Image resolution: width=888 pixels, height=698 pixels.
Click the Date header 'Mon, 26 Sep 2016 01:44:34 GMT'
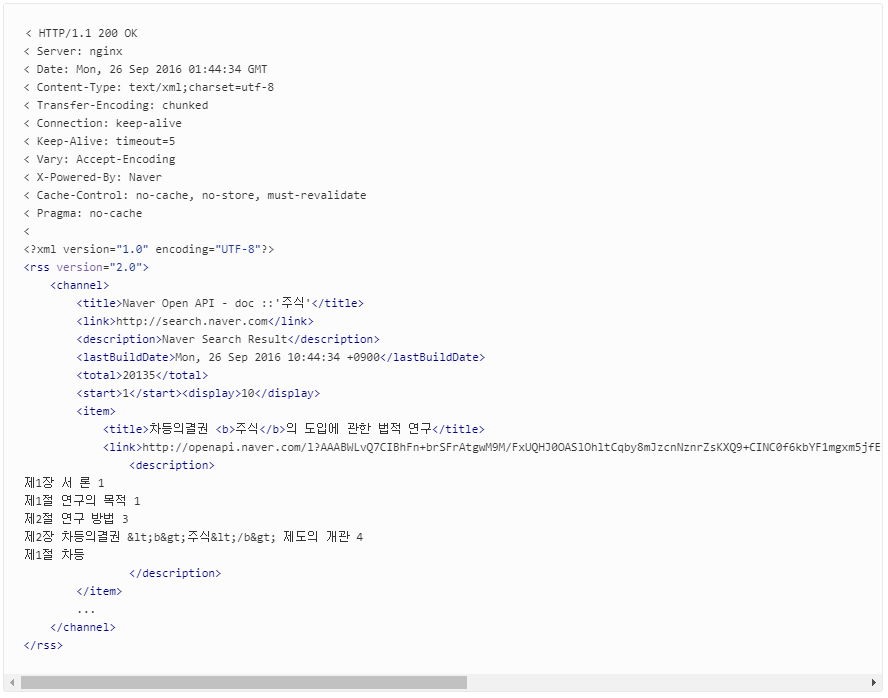pyautogui.click(x=146, y=70)
